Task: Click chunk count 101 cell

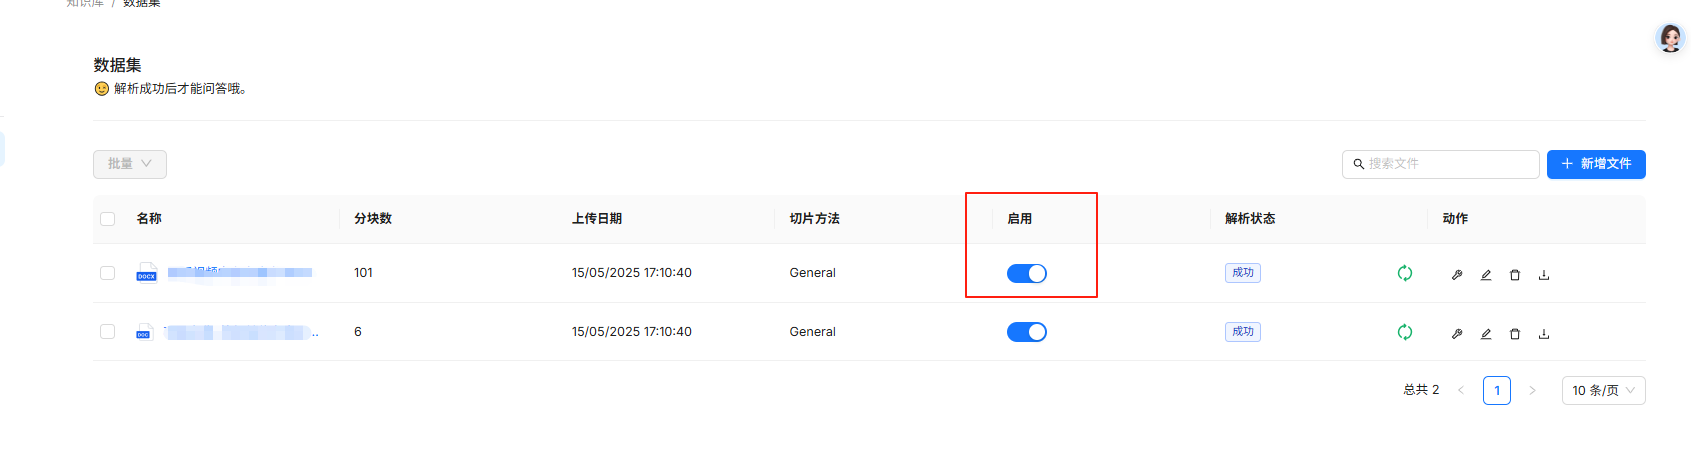Action: 363,273
